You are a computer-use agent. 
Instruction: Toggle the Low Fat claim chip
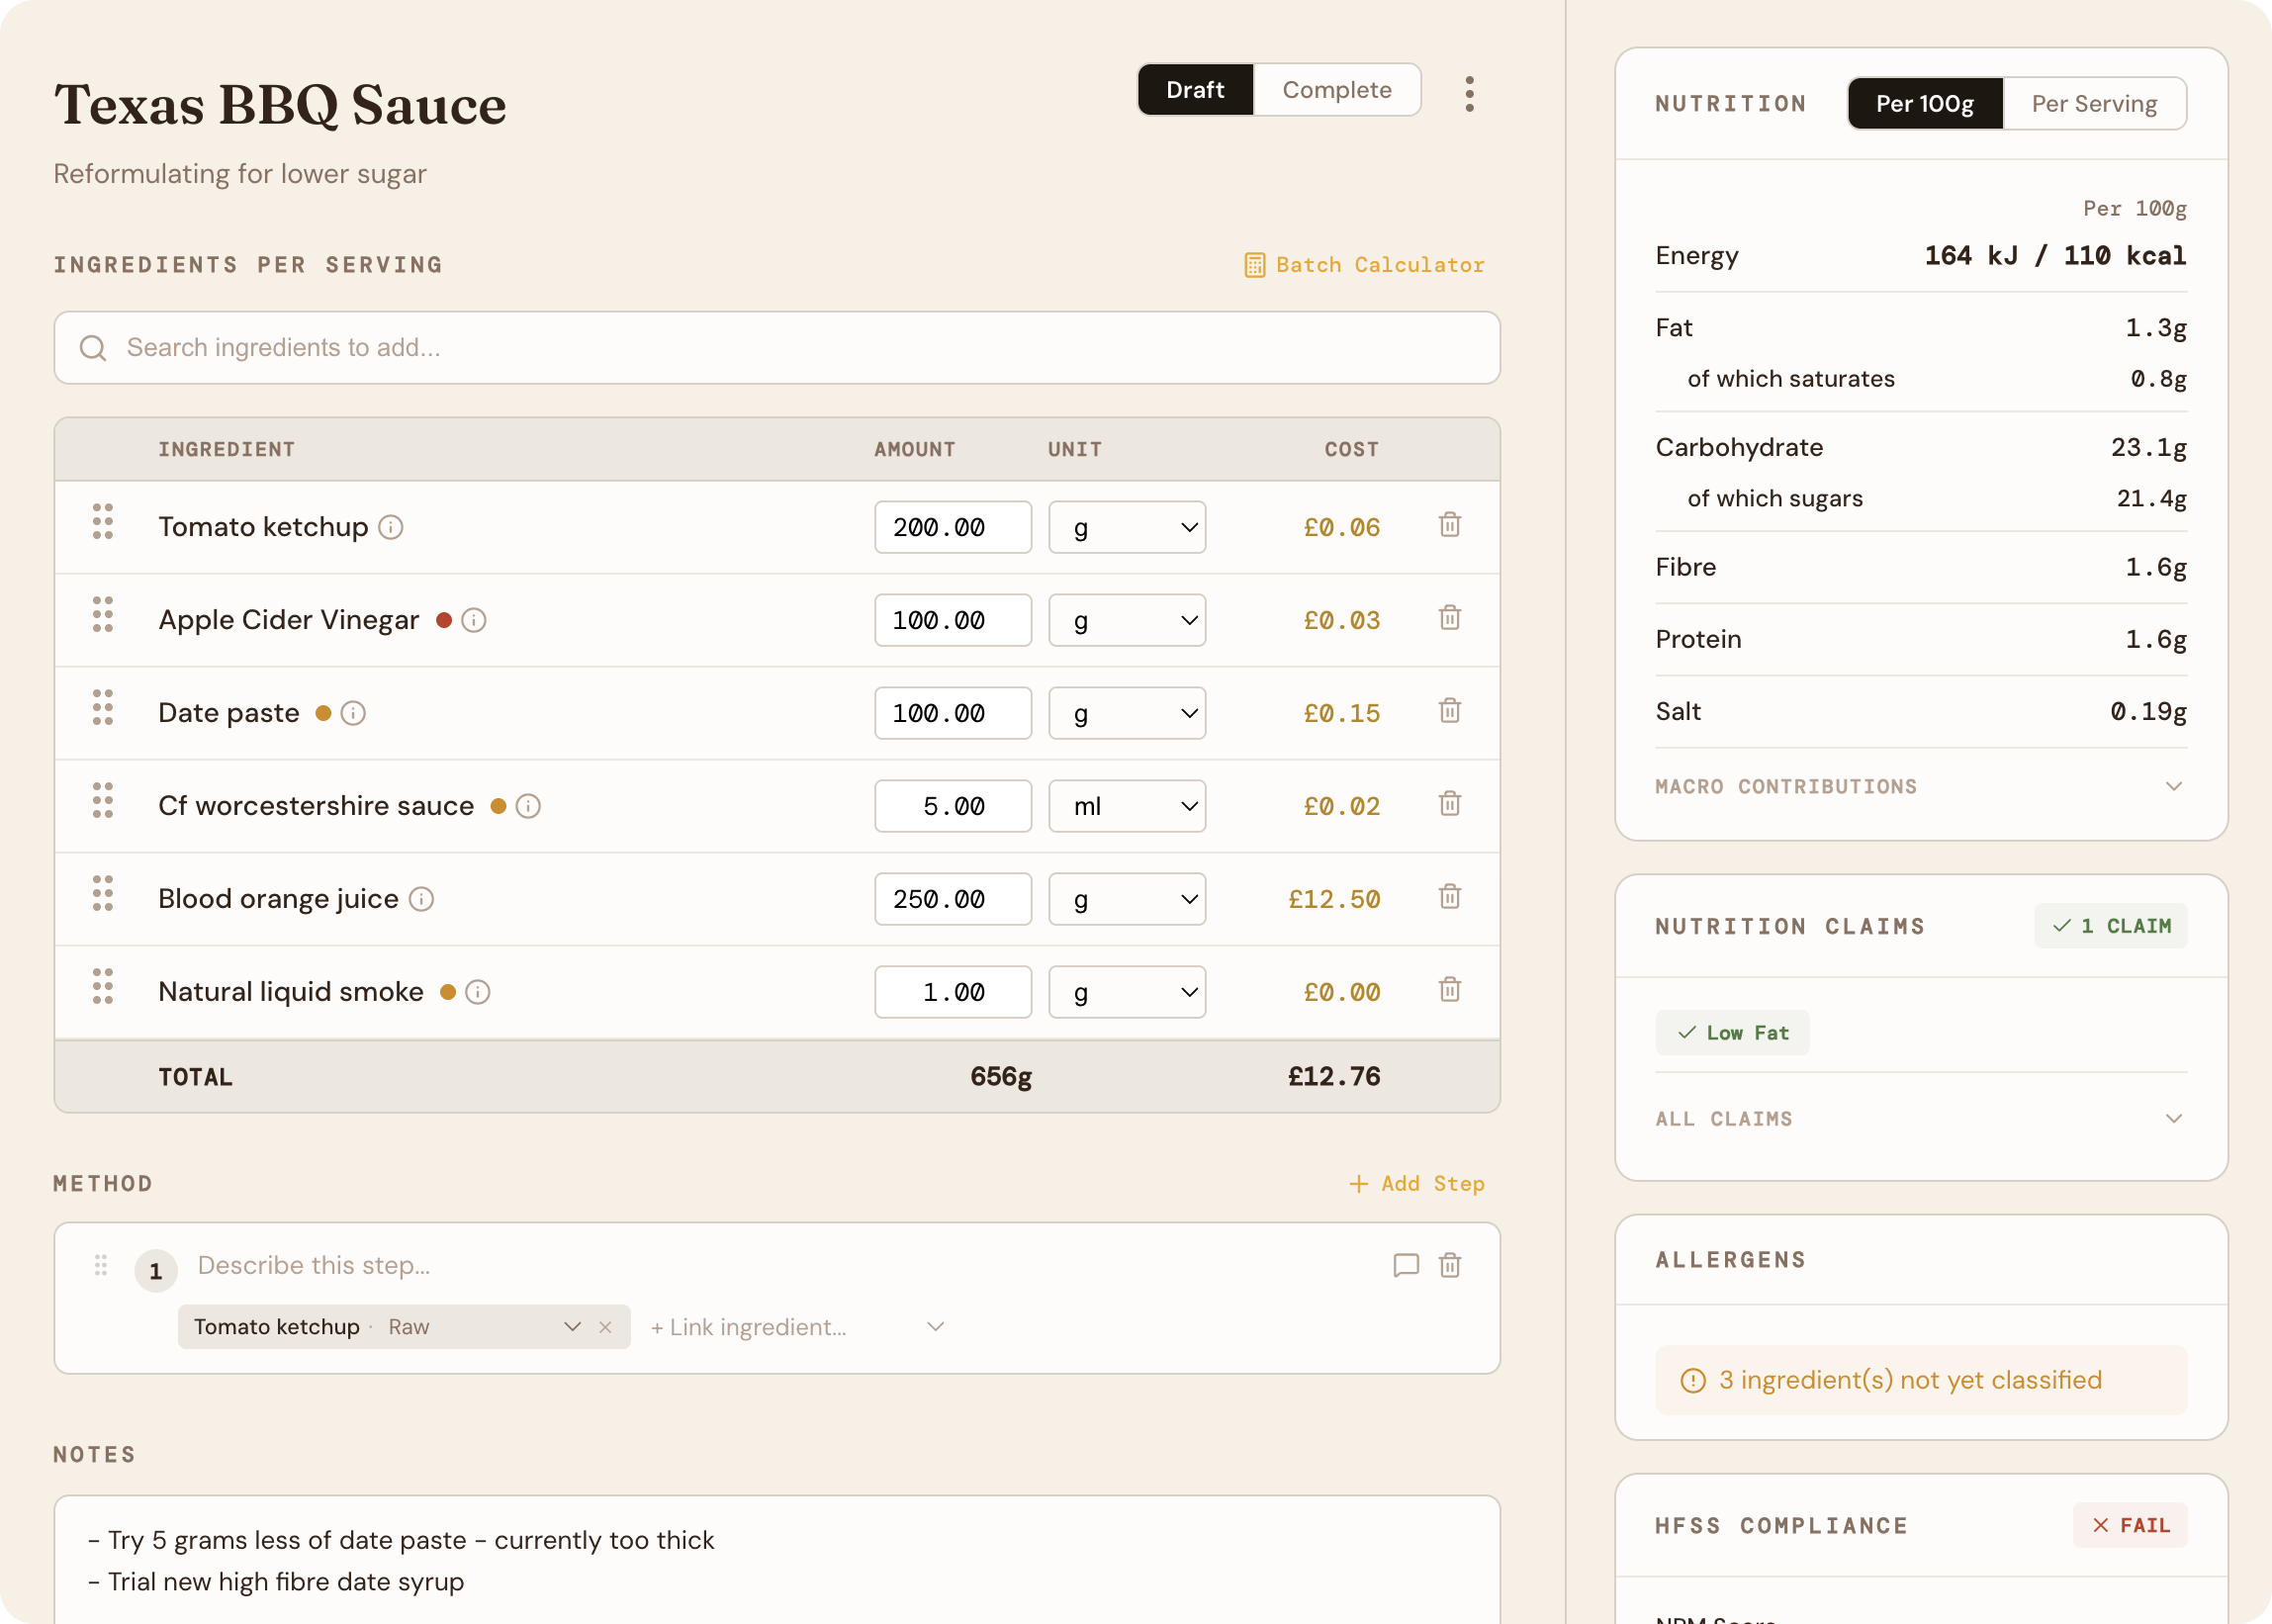[1733, 1032]
